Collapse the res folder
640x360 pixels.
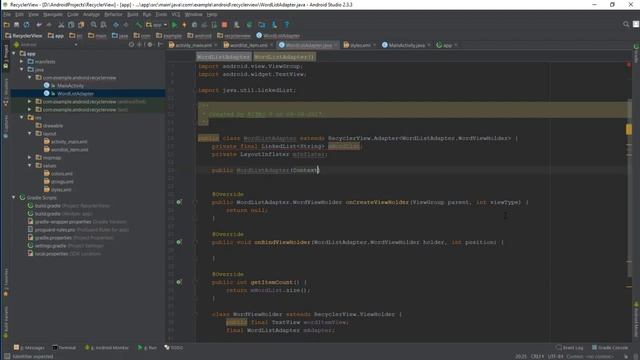22,118
